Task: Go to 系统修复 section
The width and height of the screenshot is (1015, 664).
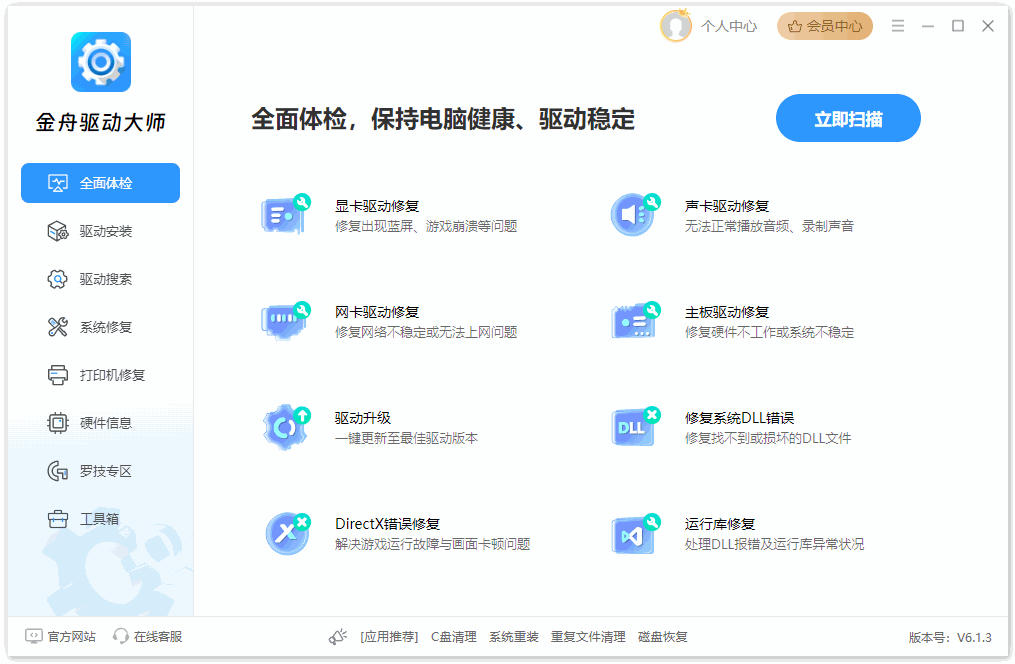Action: (x=100, y=327)
